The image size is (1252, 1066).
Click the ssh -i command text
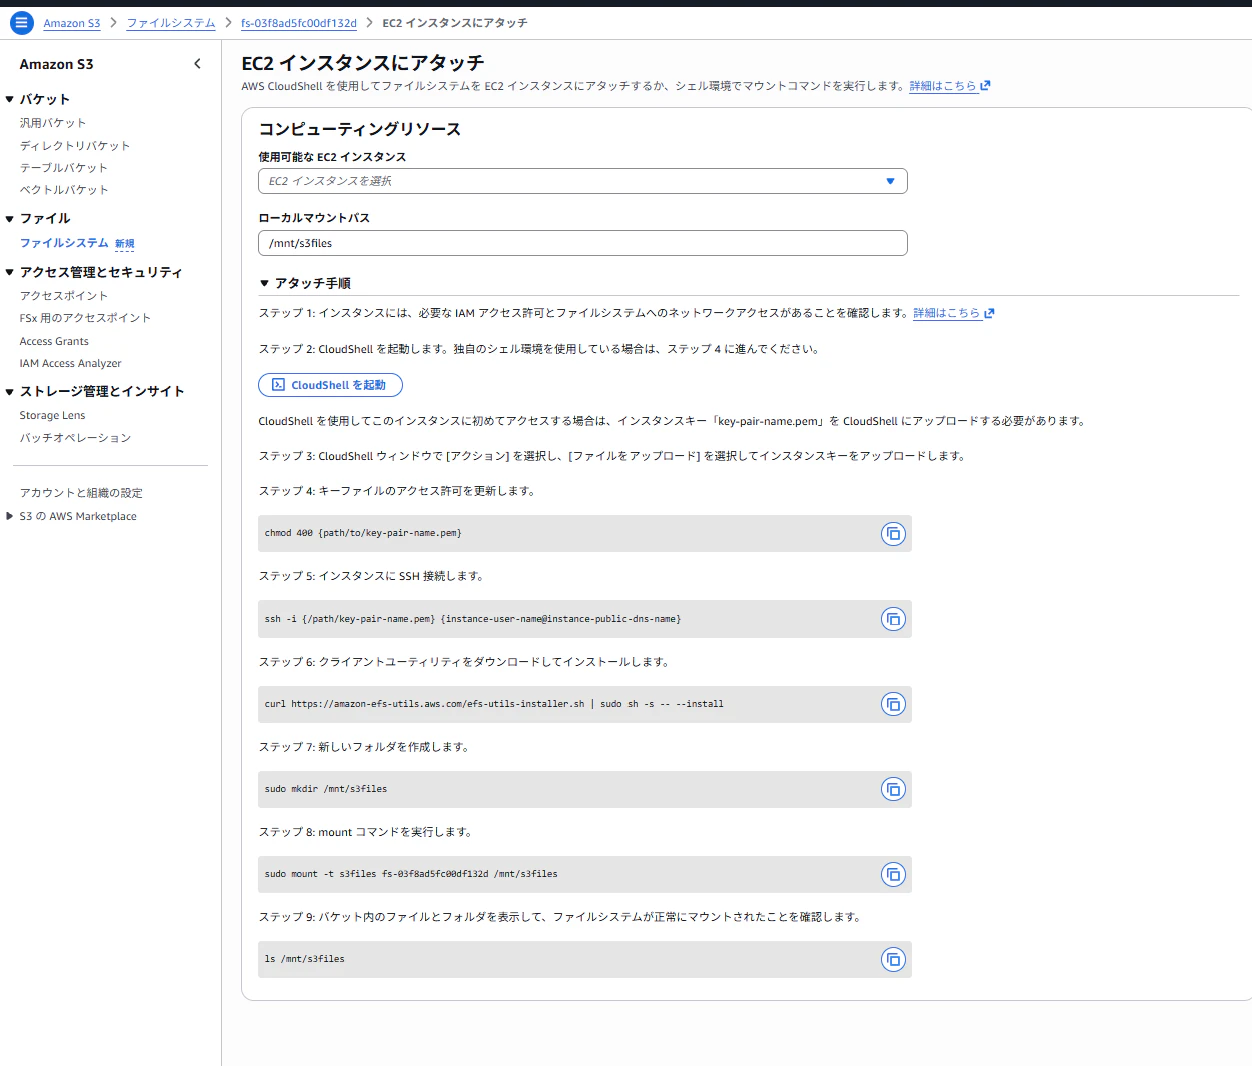pyautogui.click(x=473, y=619)
